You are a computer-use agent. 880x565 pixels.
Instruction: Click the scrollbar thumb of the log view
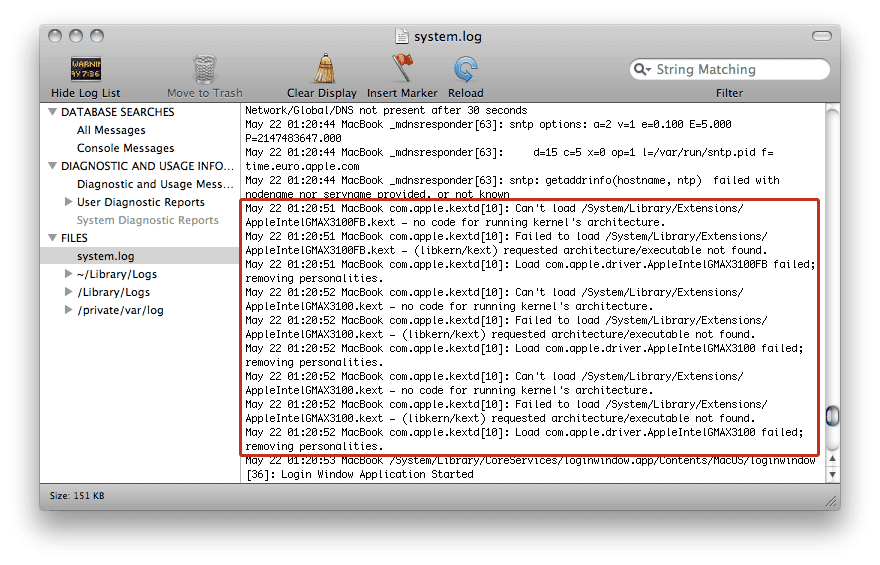(x=833, y=416)
